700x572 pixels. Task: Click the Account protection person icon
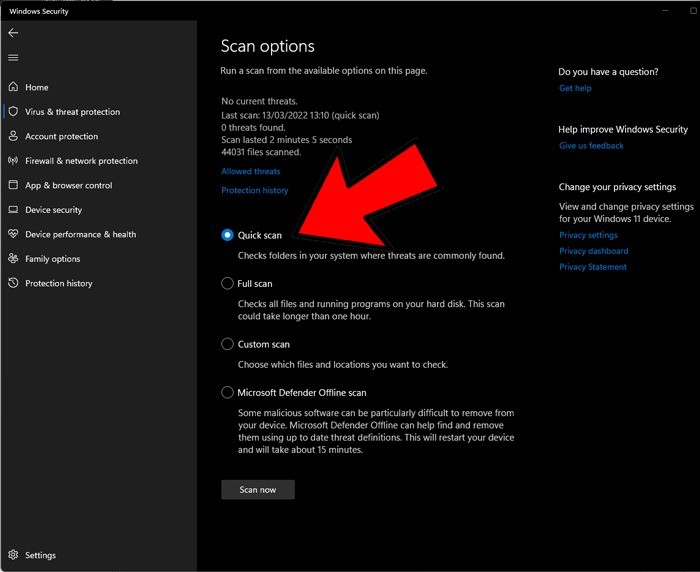13,136
